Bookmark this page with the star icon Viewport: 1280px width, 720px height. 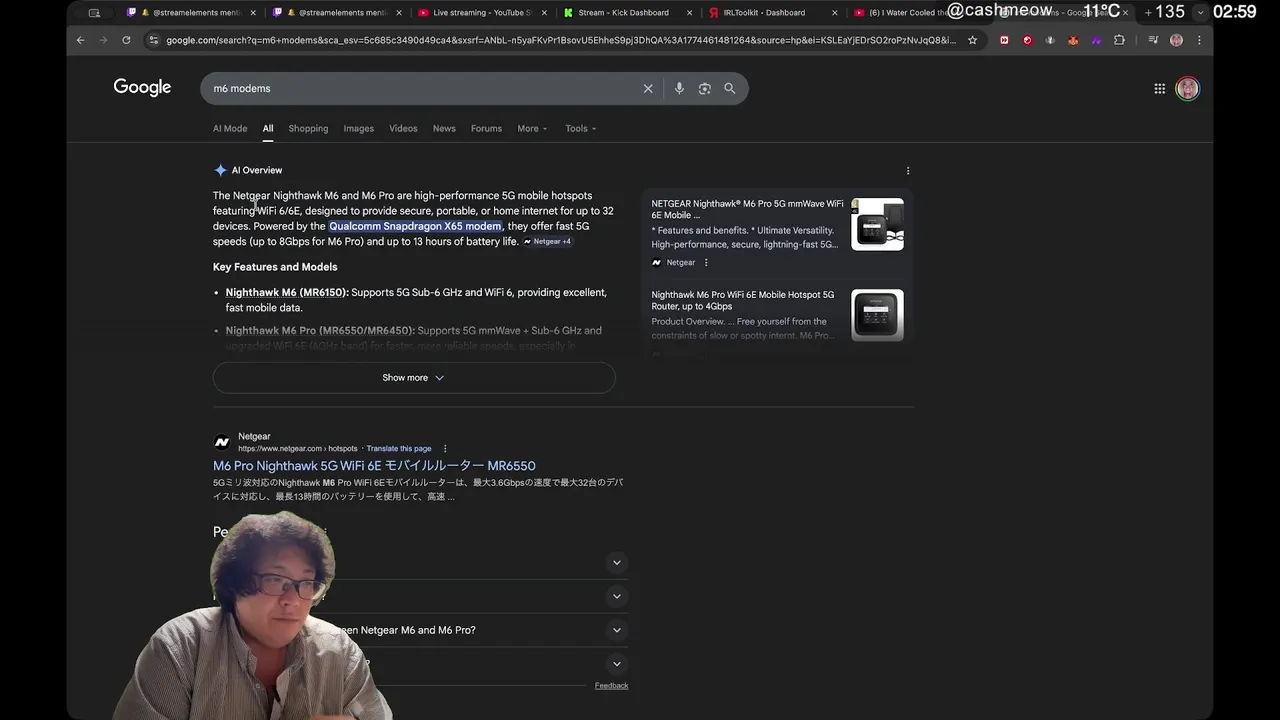(972, 40)
